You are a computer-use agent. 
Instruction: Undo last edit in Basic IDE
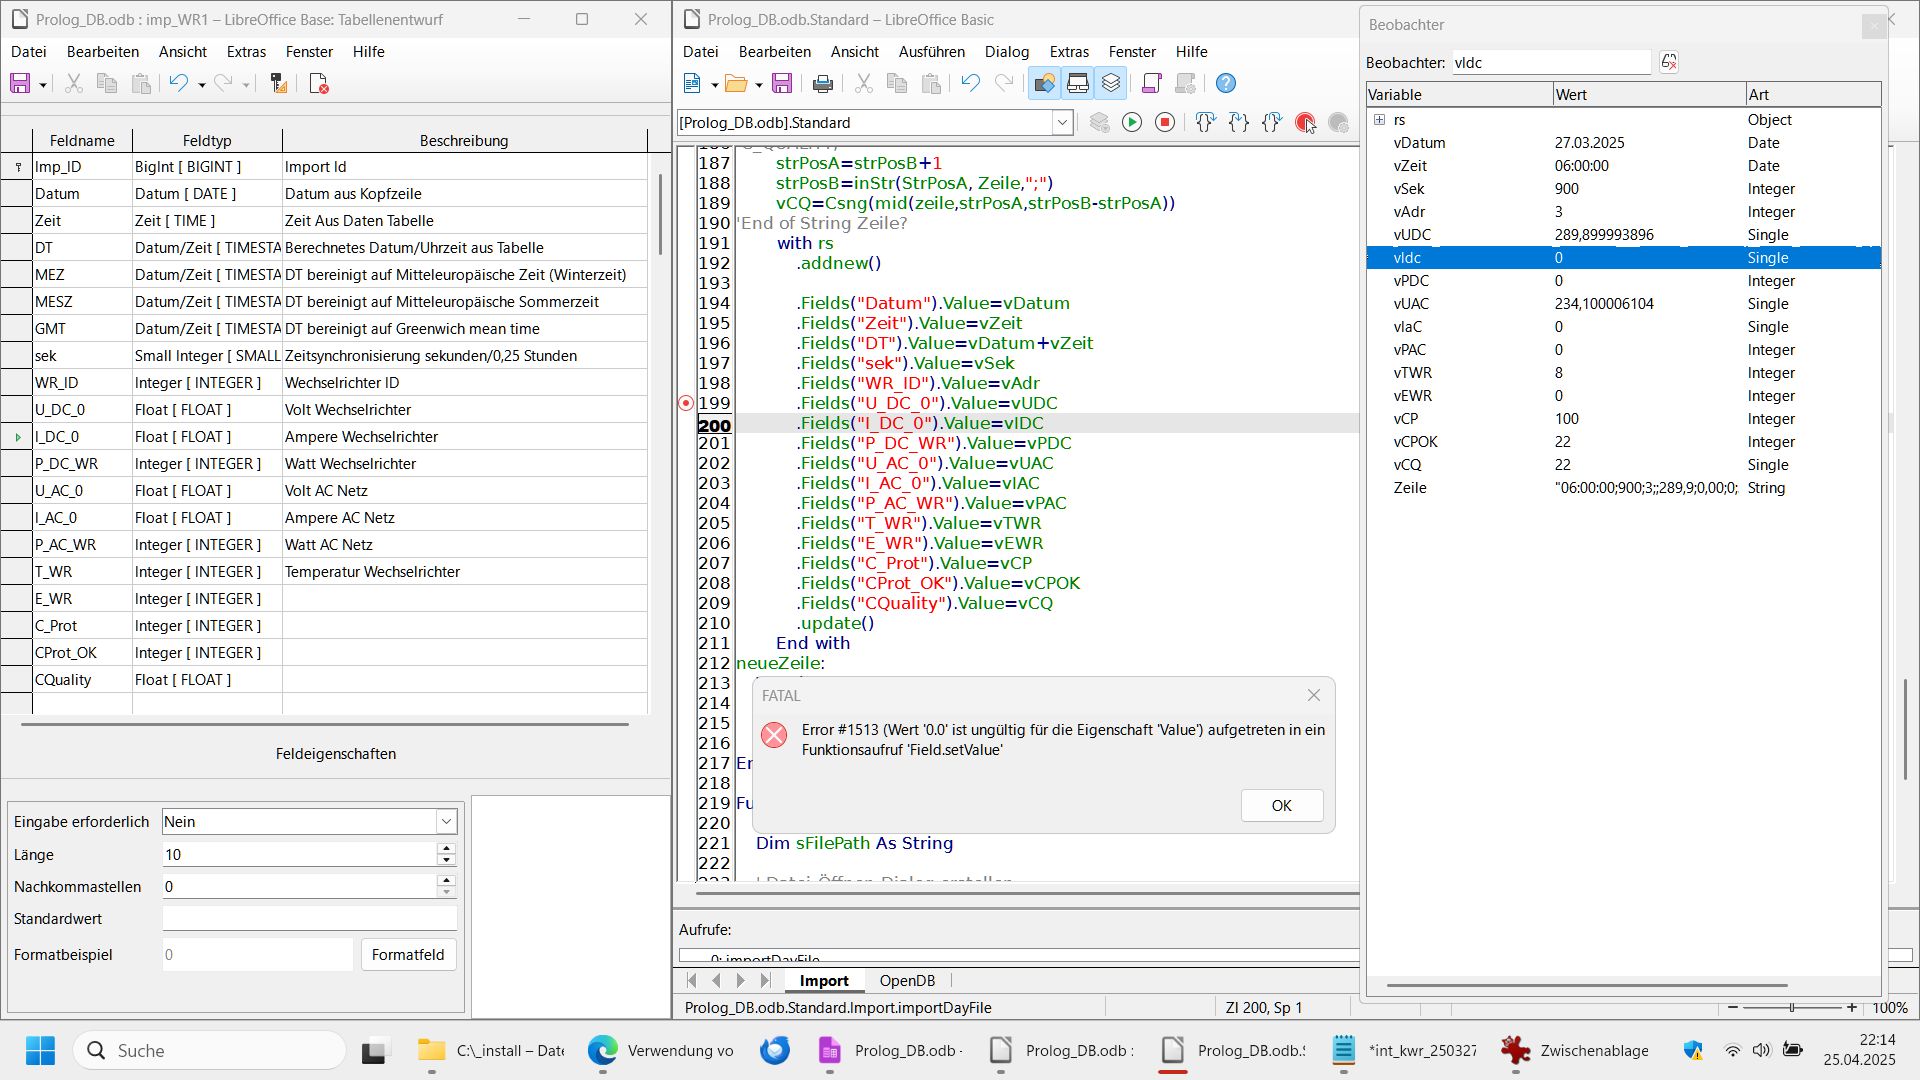click(970, 84)
